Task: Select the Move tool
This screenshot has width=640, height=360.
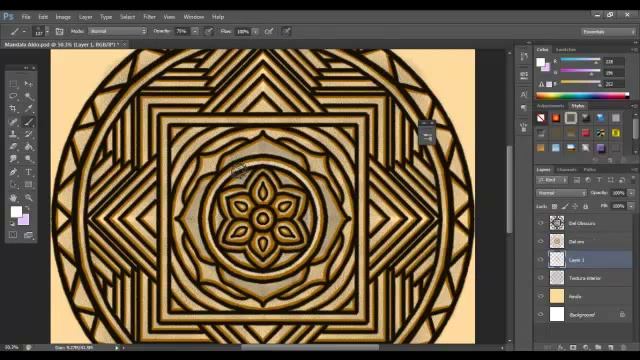Action: (x=28, y=84)
